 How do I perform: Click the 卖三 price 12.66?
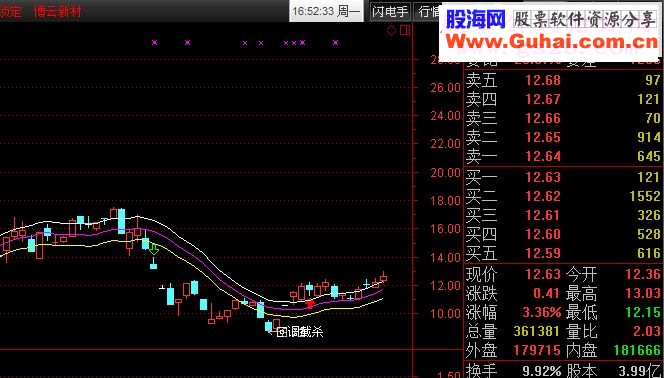(x=543, y=118)
